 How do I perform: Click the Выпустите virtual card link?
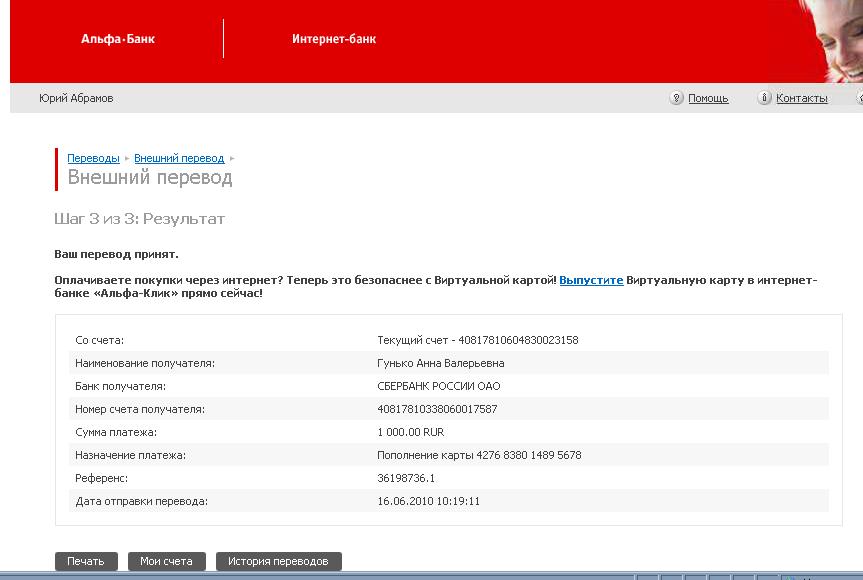pos(591,281)
